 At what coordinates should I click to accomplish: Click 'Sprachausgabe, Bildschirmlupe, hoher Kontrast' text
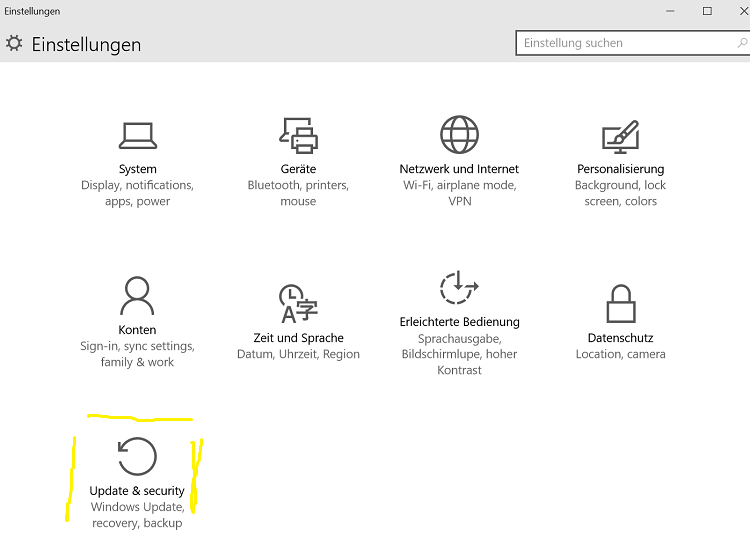click(x=459, y=354)
